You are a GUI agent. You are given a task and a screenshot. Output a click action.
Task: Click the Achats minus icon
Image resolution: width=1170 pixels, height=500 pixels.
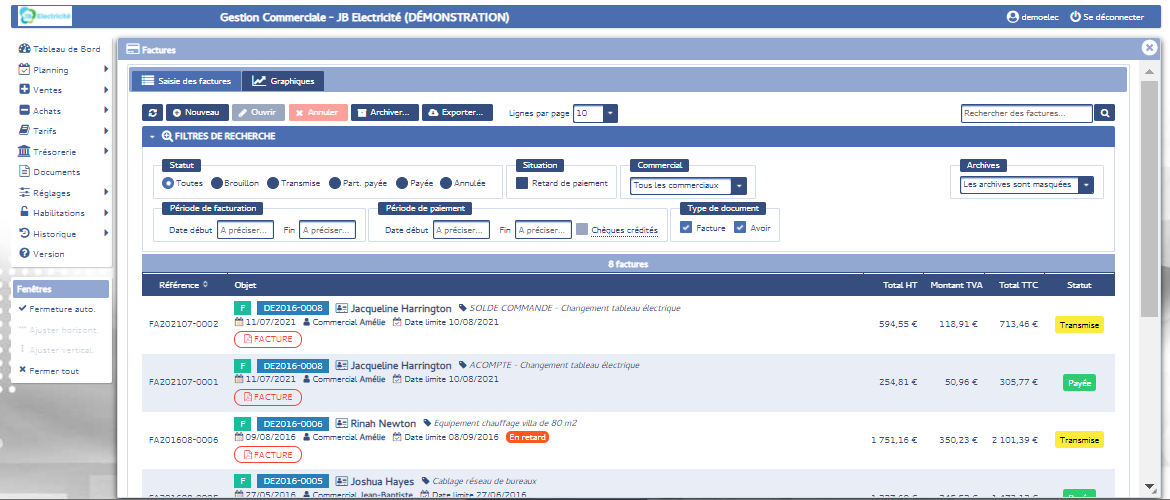pos(24,110)
